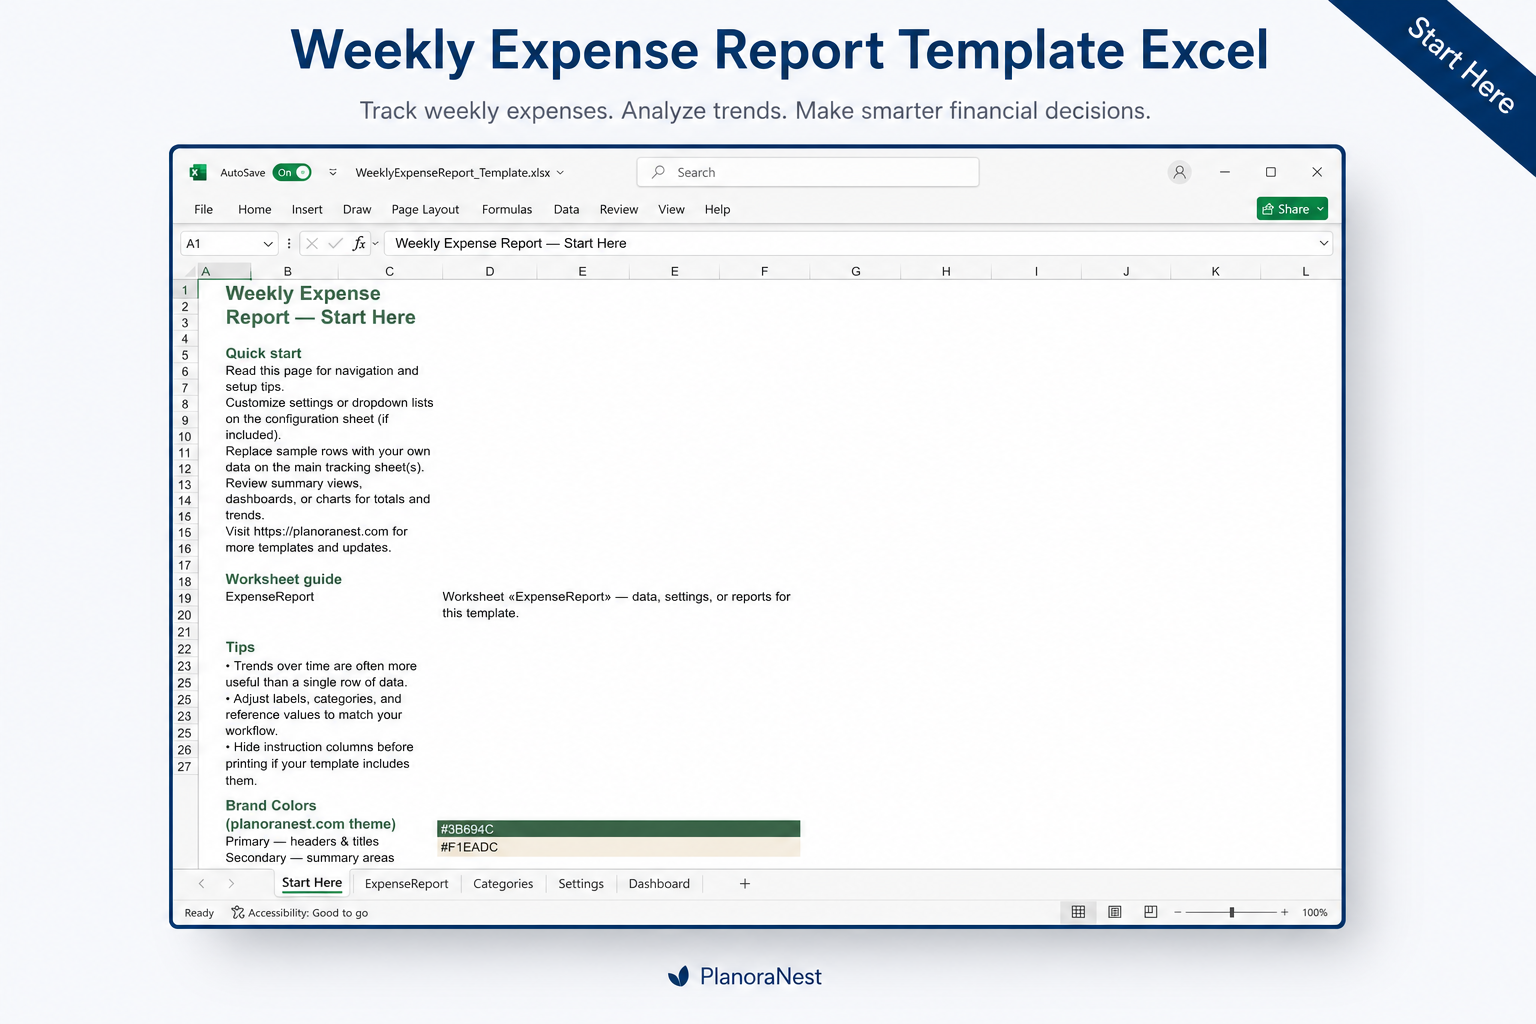Click the Excel app logo icon
This screenshot has height=1024, width=1536.
pyautogui.click(x=198, y=172)
